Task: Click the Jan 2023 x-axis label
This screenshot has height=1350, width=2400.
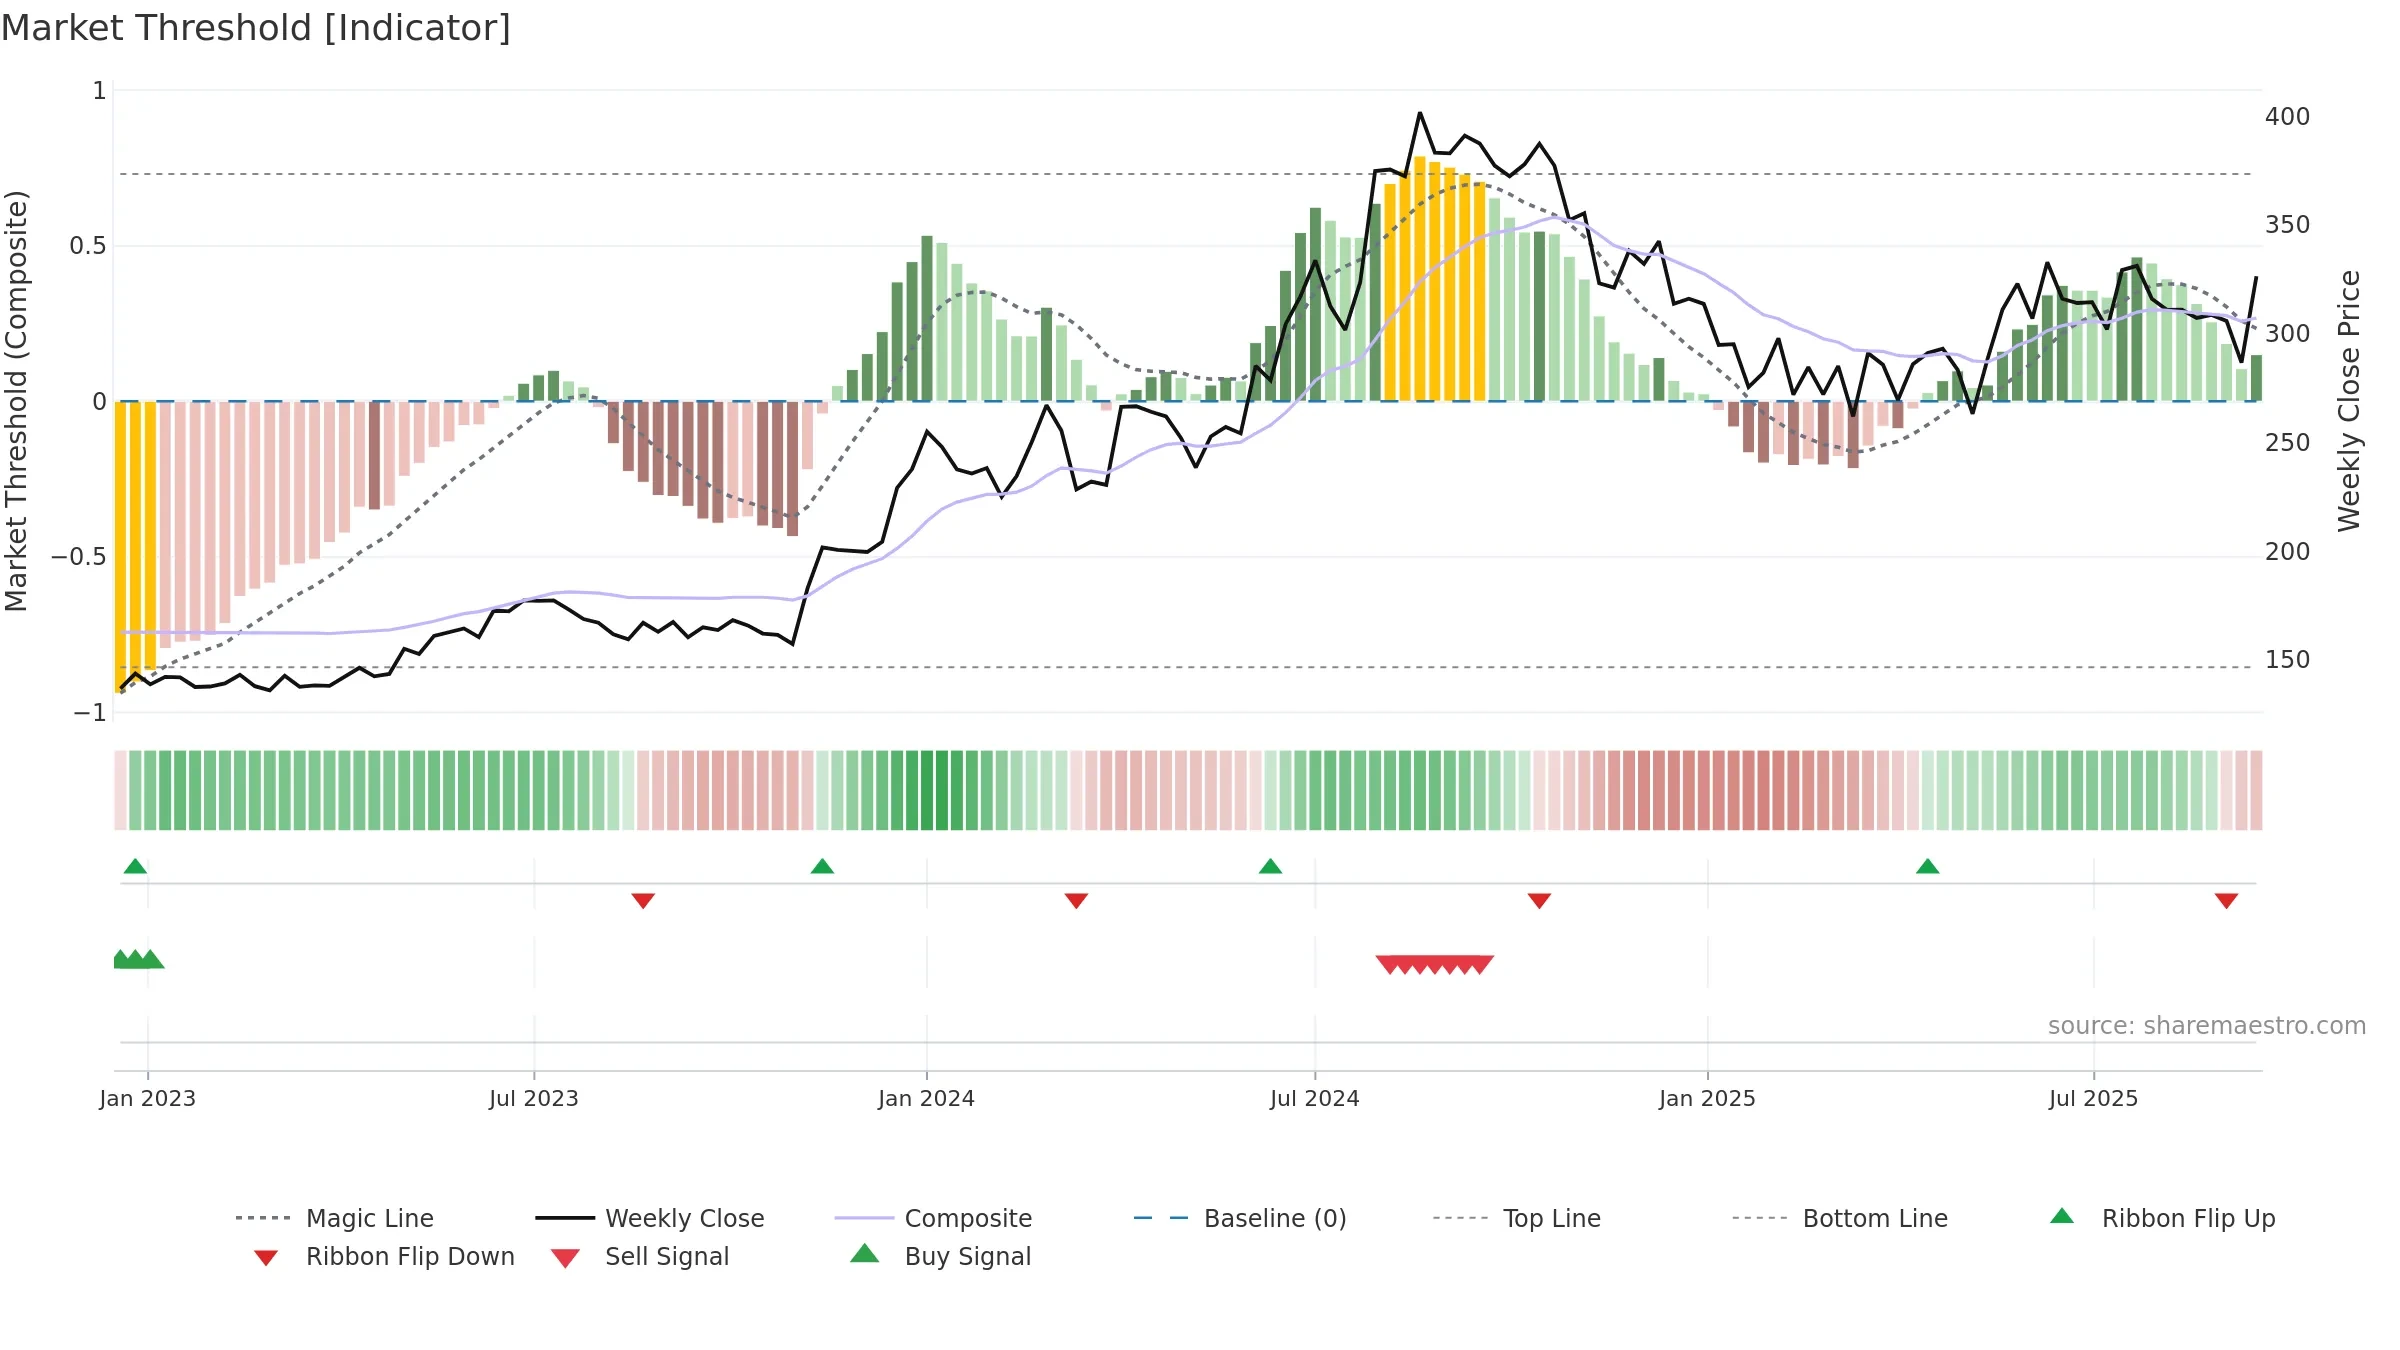Action: tap(148, 1098)
